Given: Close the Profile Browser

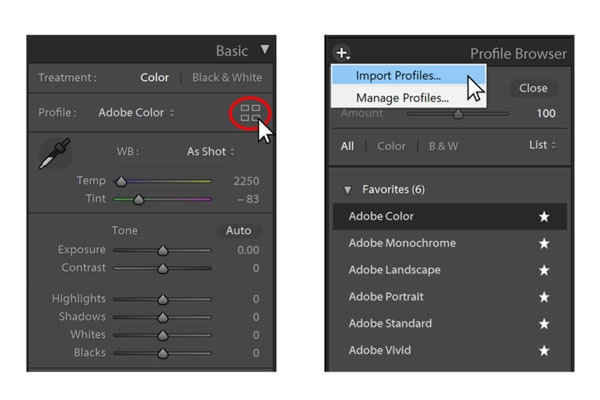Looking at the screenshot, I should click(x=533, y=88).
